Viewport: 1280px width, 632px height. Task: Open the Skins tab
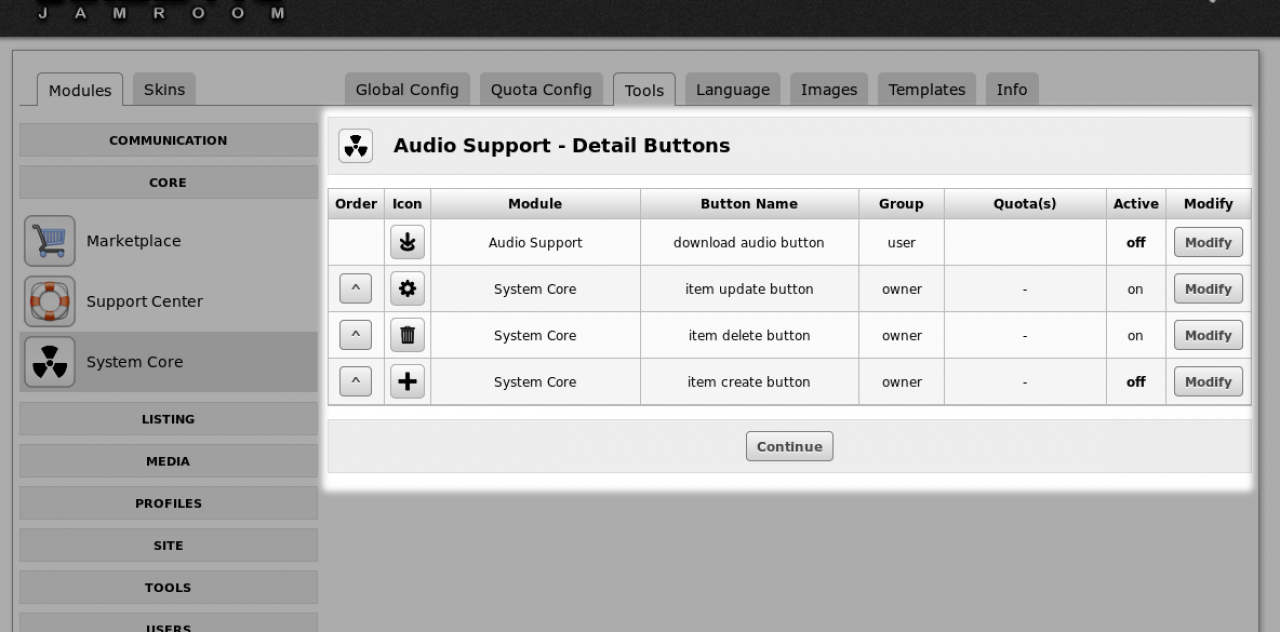164,89
